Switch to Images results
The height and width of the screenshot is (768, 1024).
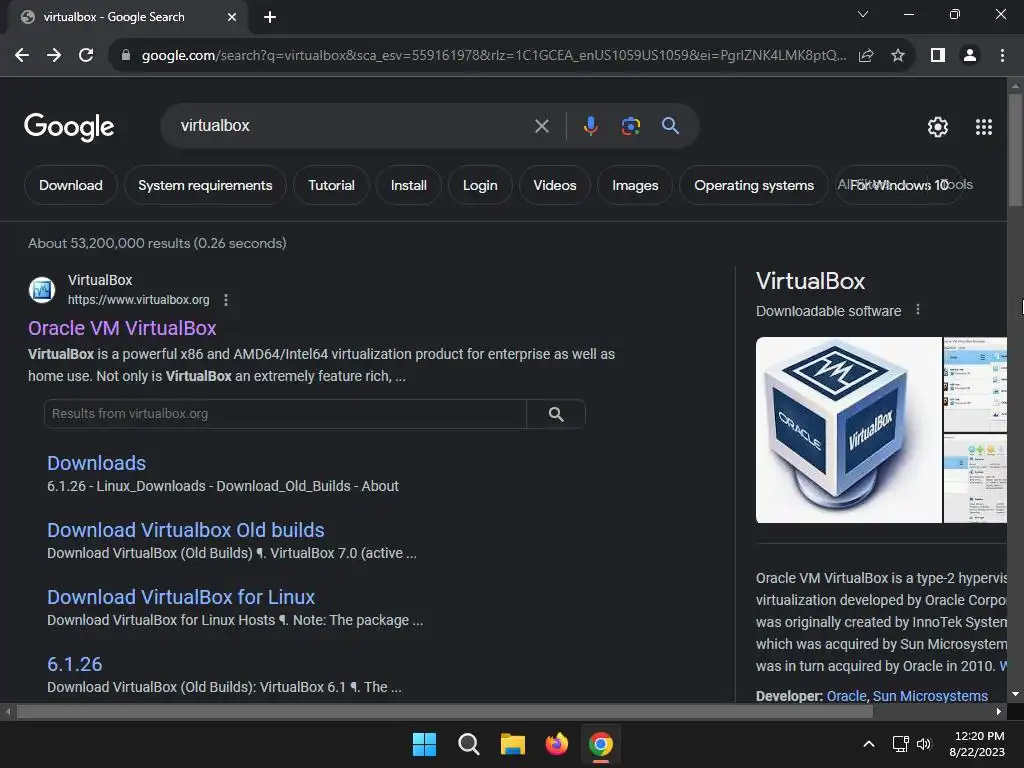pos(635,185)
